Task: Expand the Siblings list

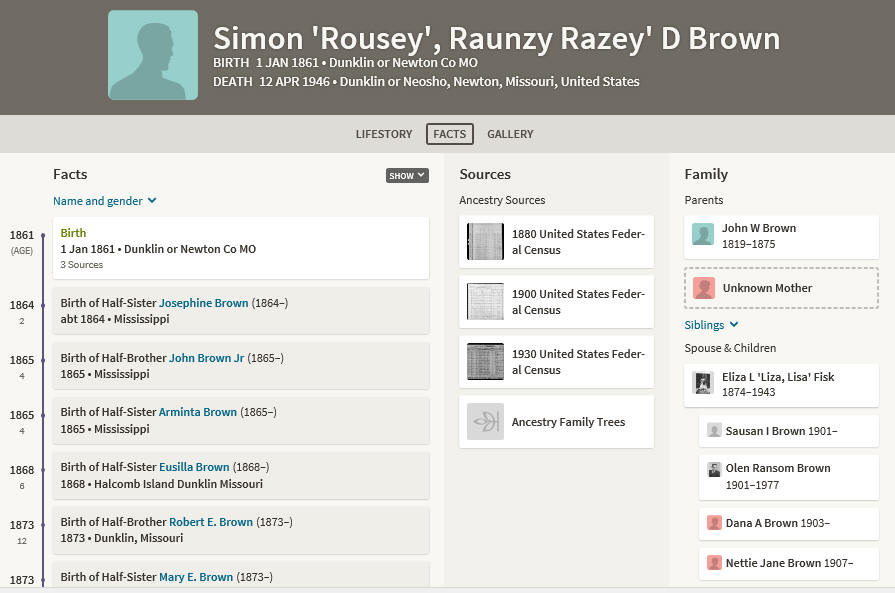Action: tap(711, 325)
